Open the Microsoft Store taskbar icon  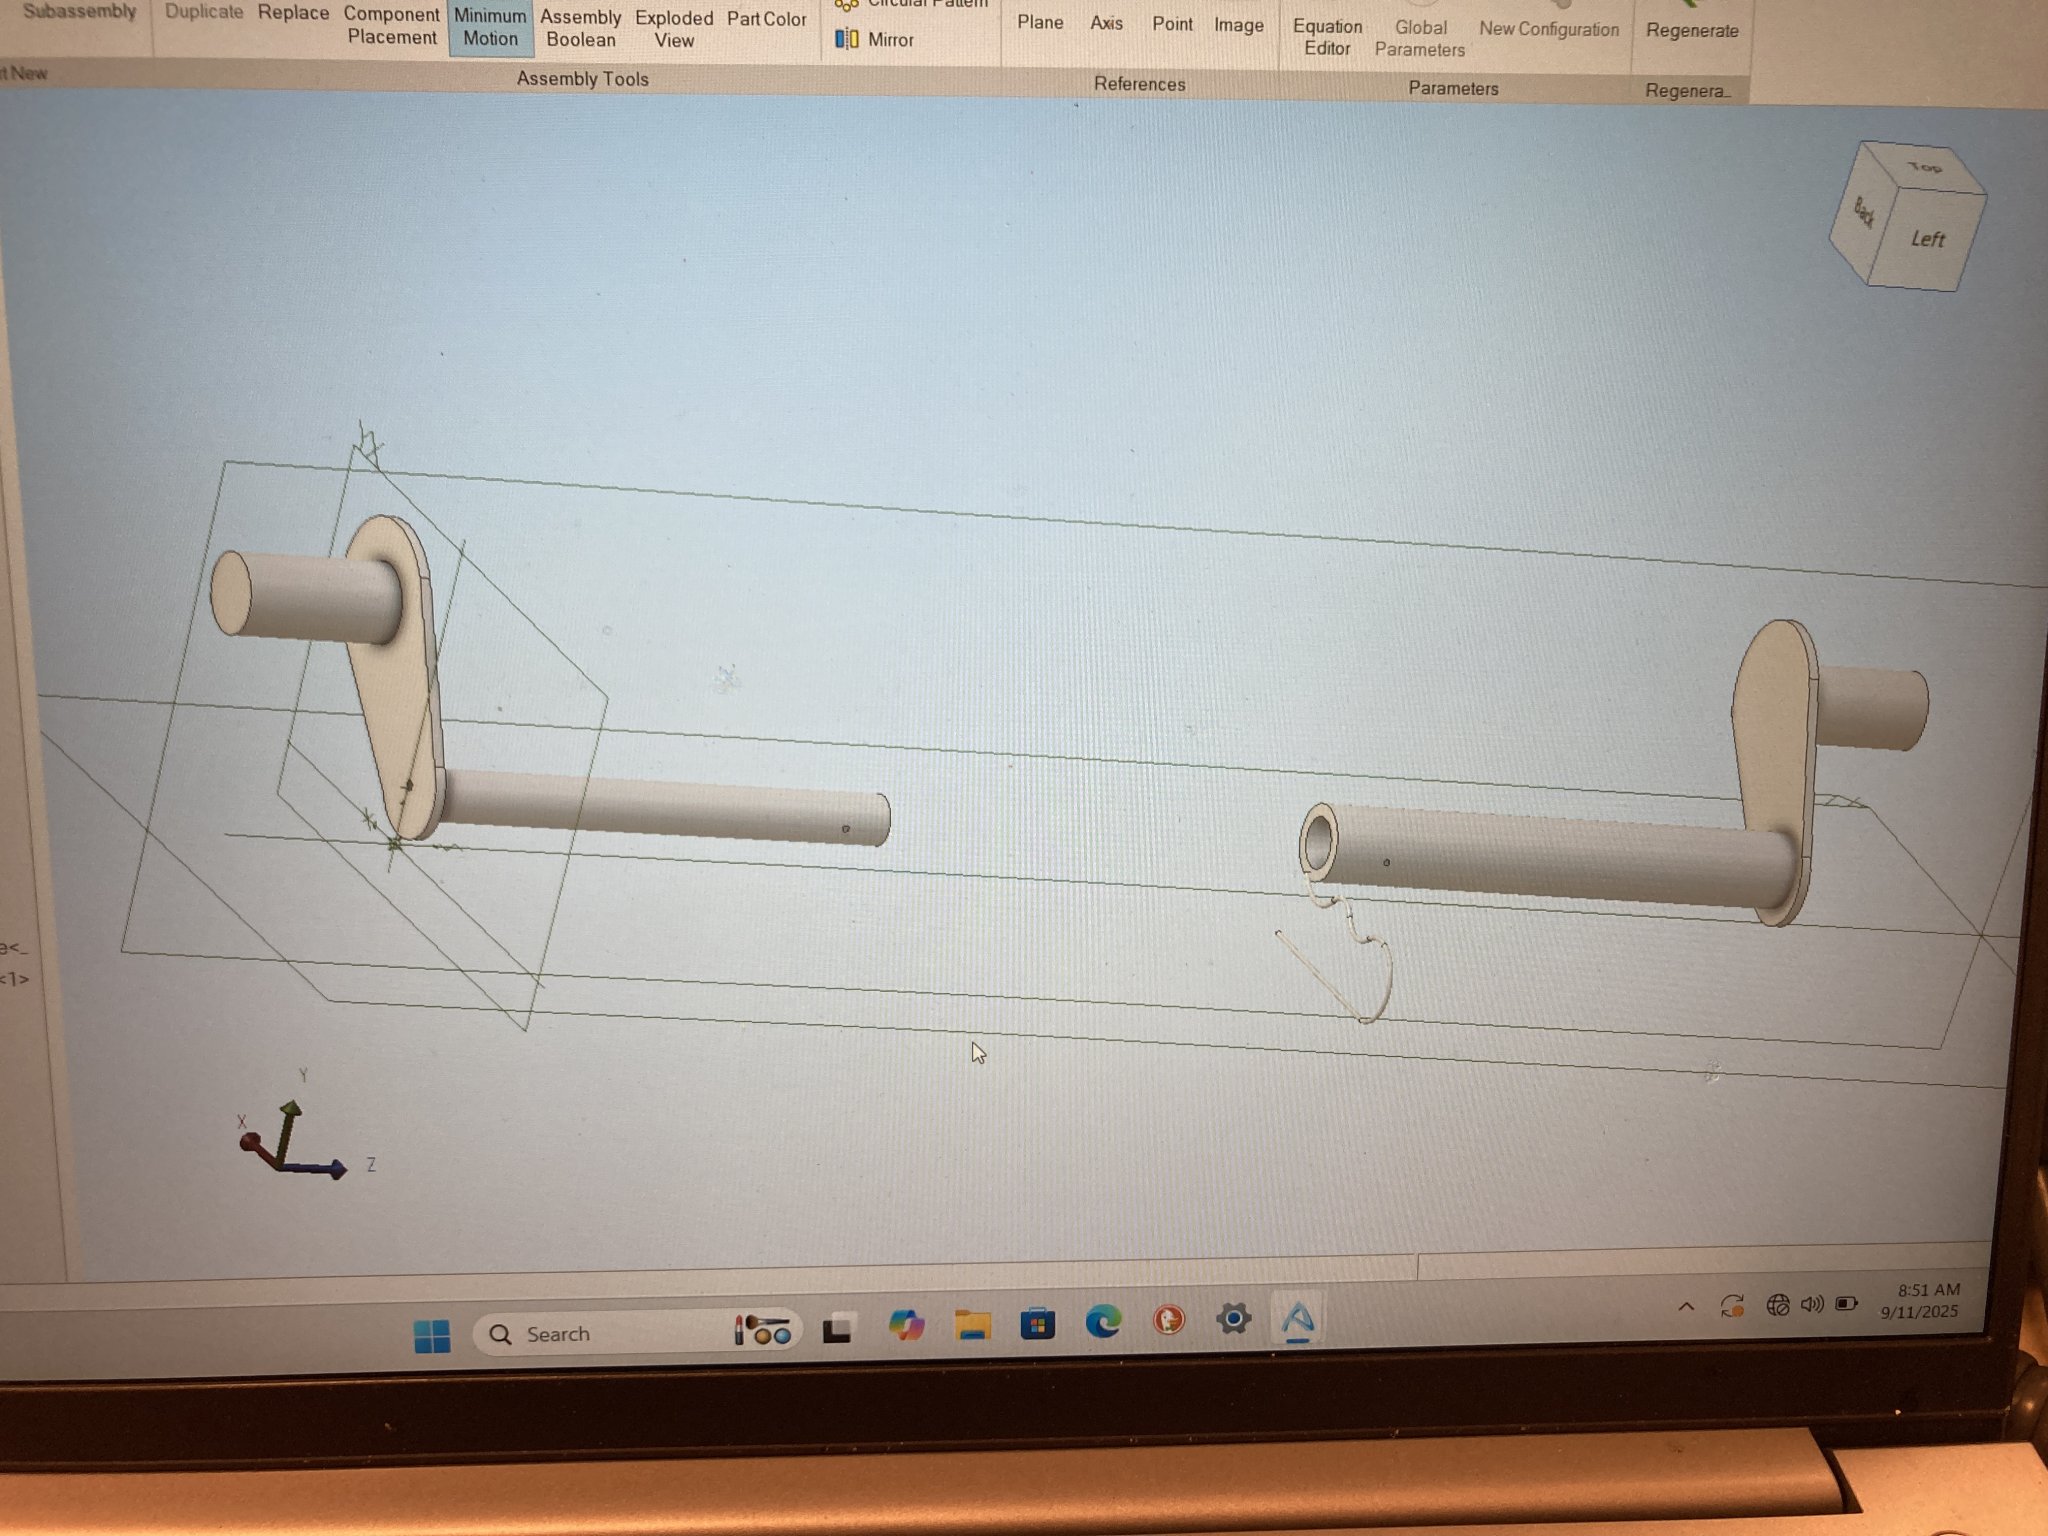click(1037, 1324)
